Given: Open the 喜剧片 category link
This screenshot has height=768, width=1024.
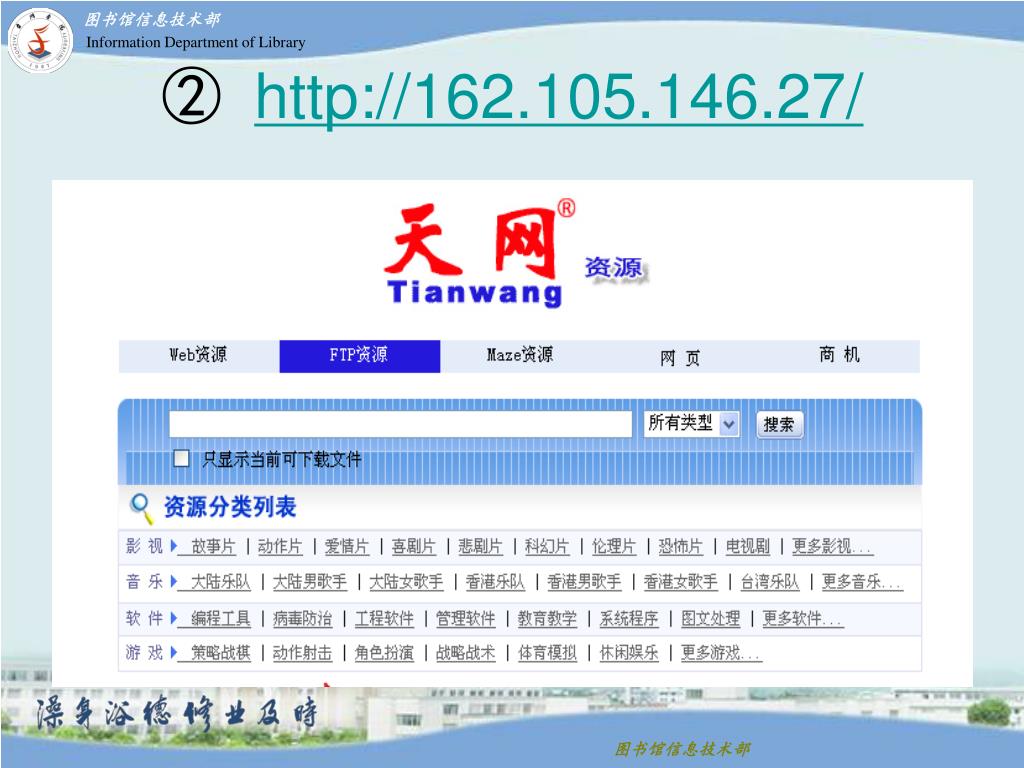Looking at the screenshot, I should tap(413, 547).
